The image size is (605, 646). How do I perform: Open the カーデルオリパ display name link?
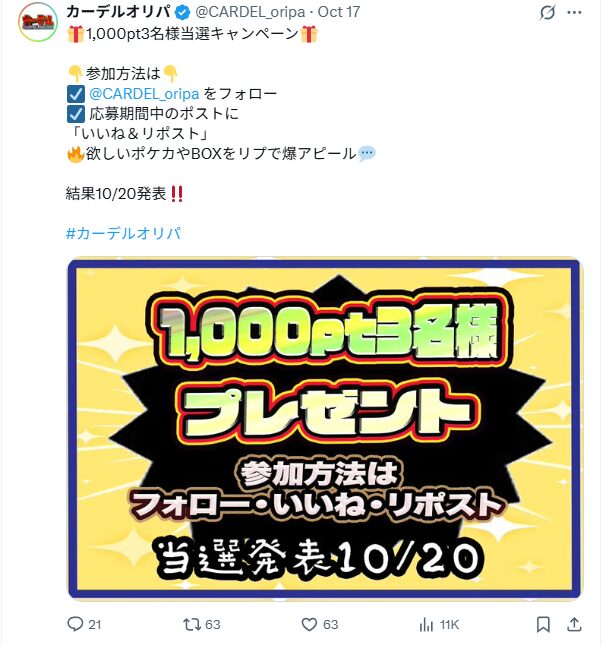click(x=118, y=12)
